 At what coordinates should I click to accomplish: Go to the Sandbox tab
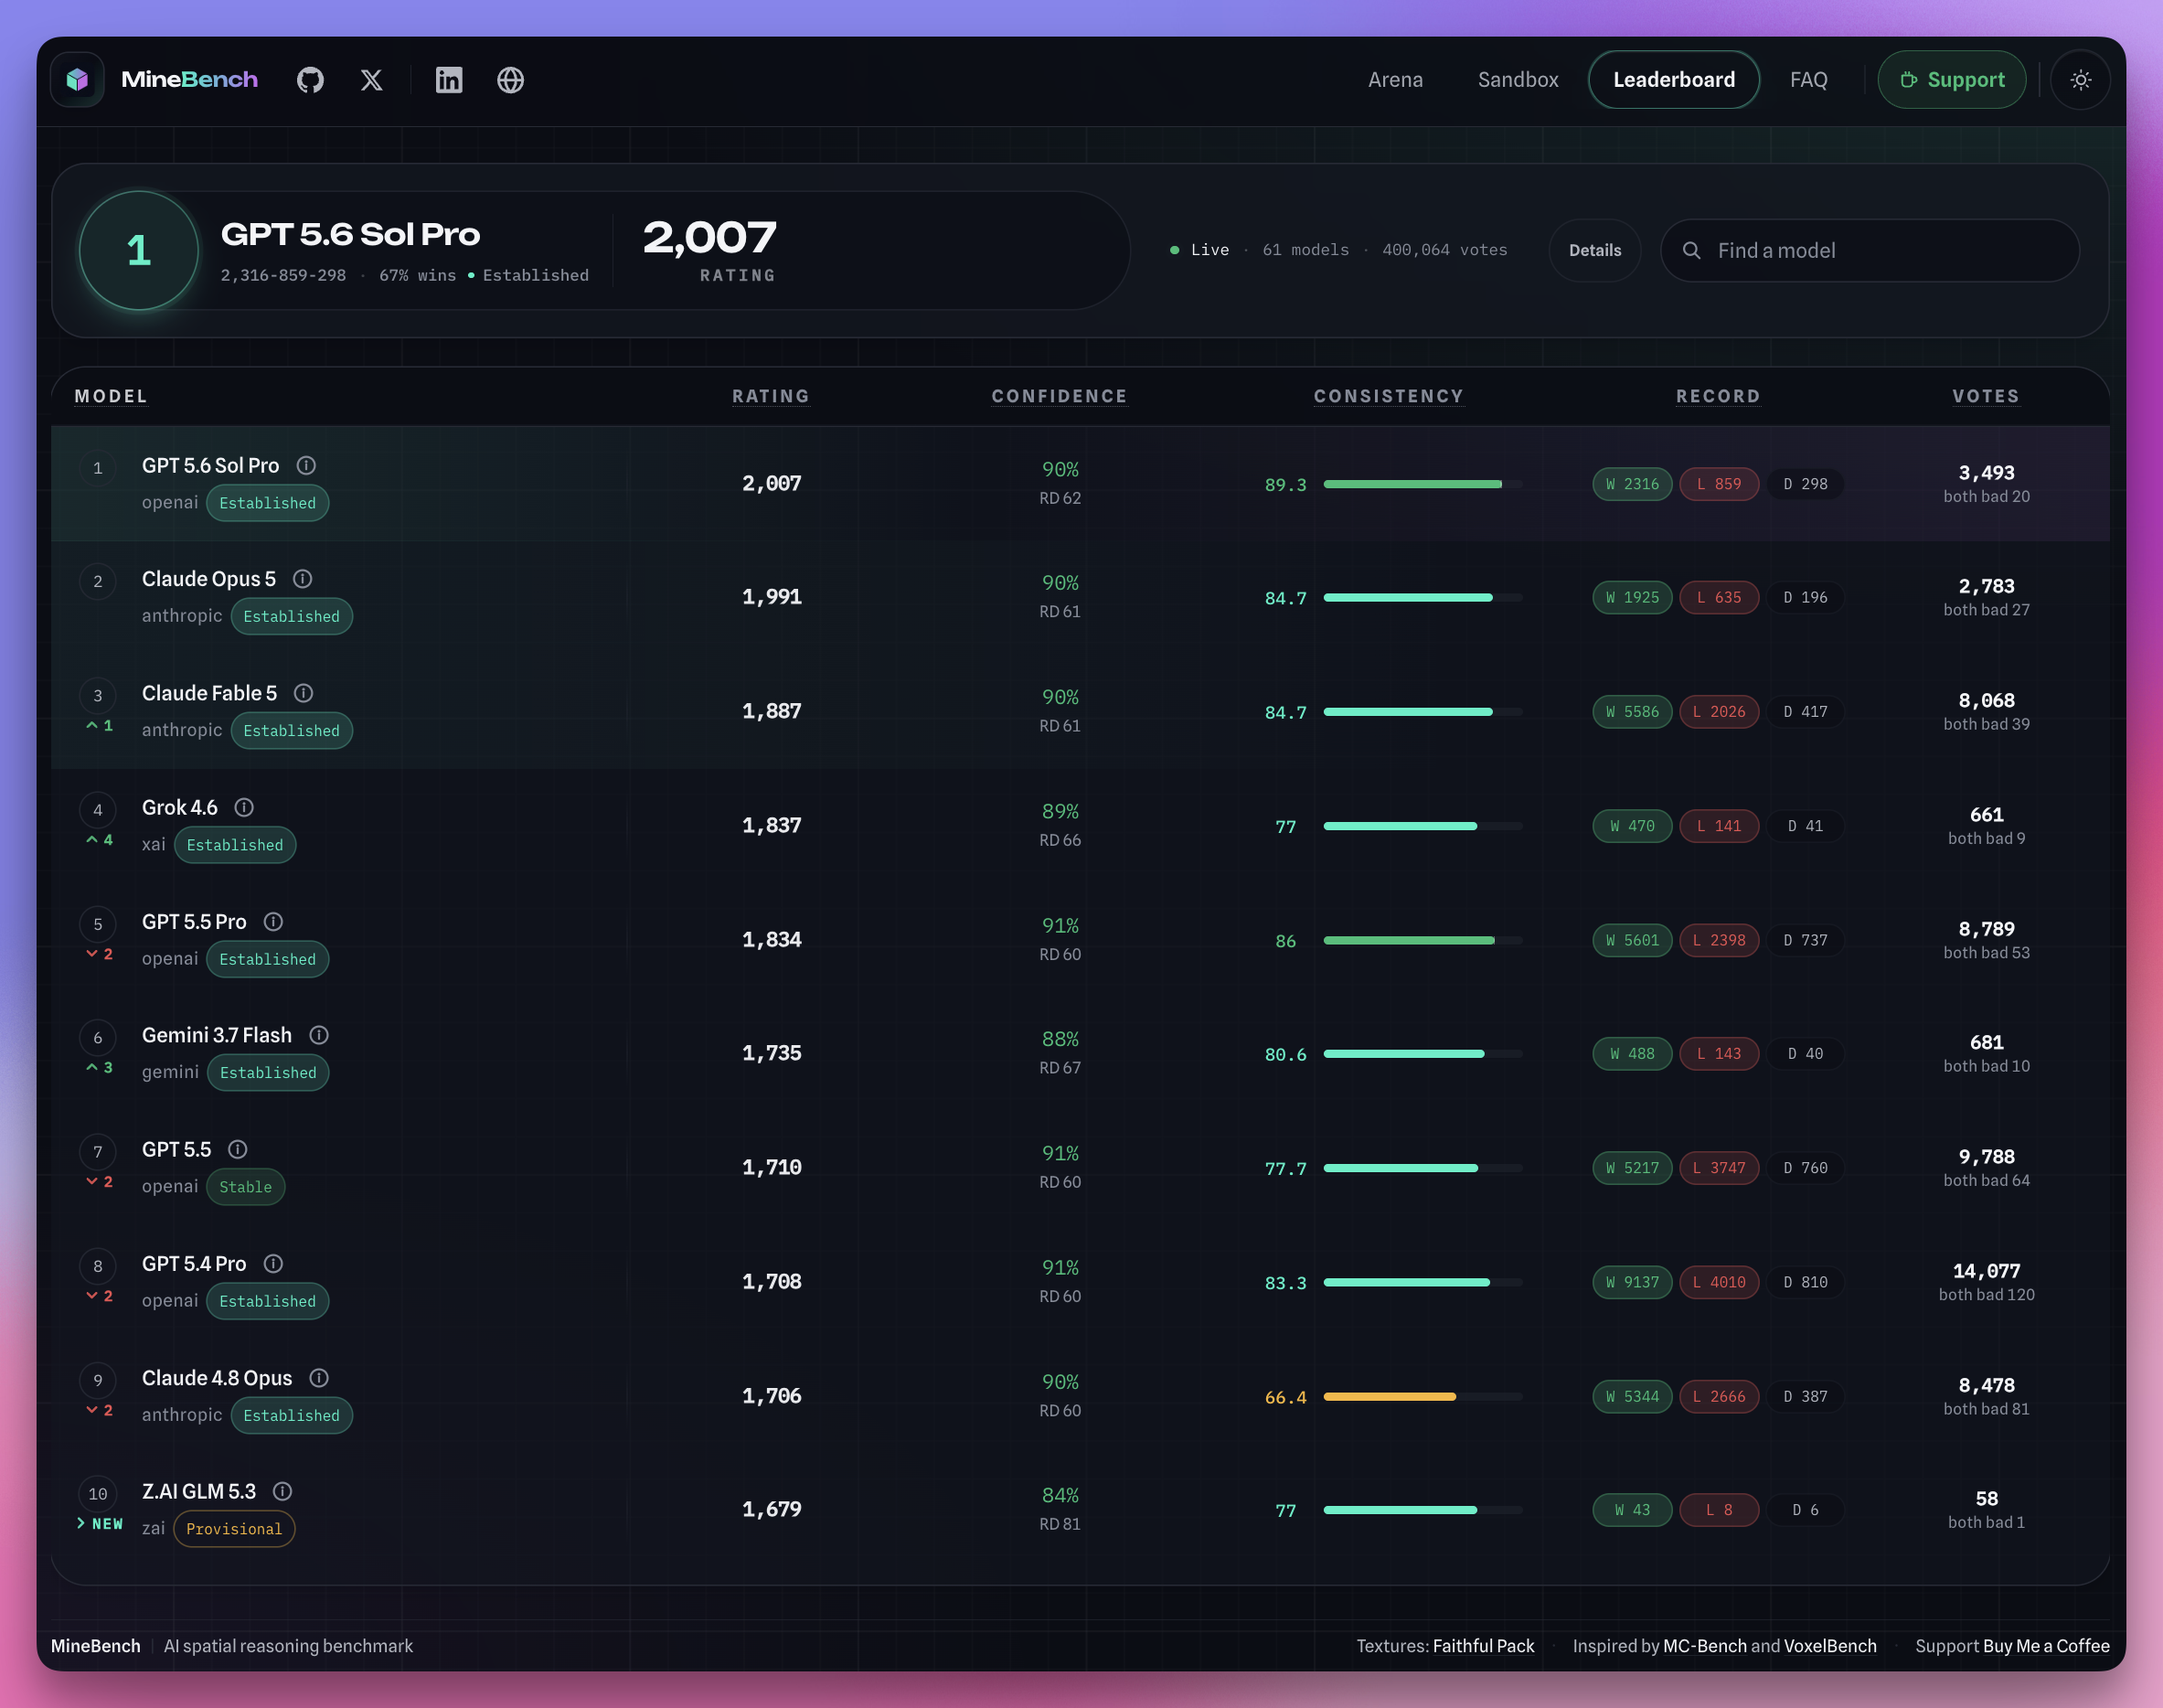pos(1518,80)
